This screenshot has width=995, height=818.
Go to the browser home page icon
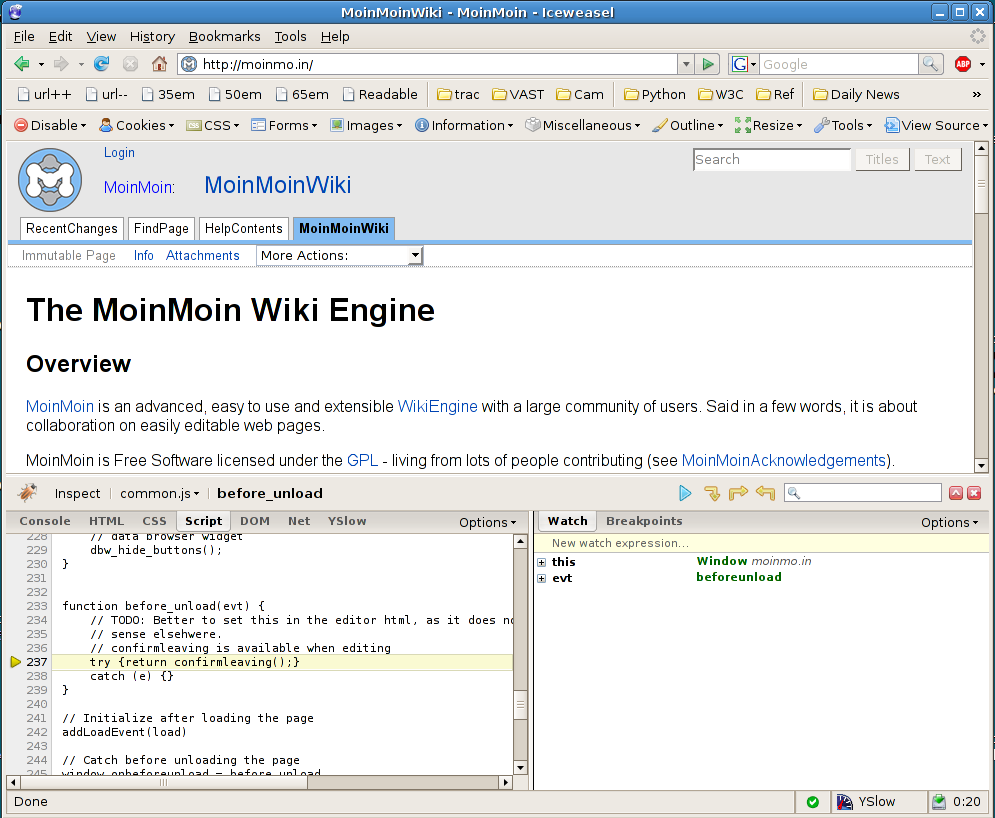point(159,64)
